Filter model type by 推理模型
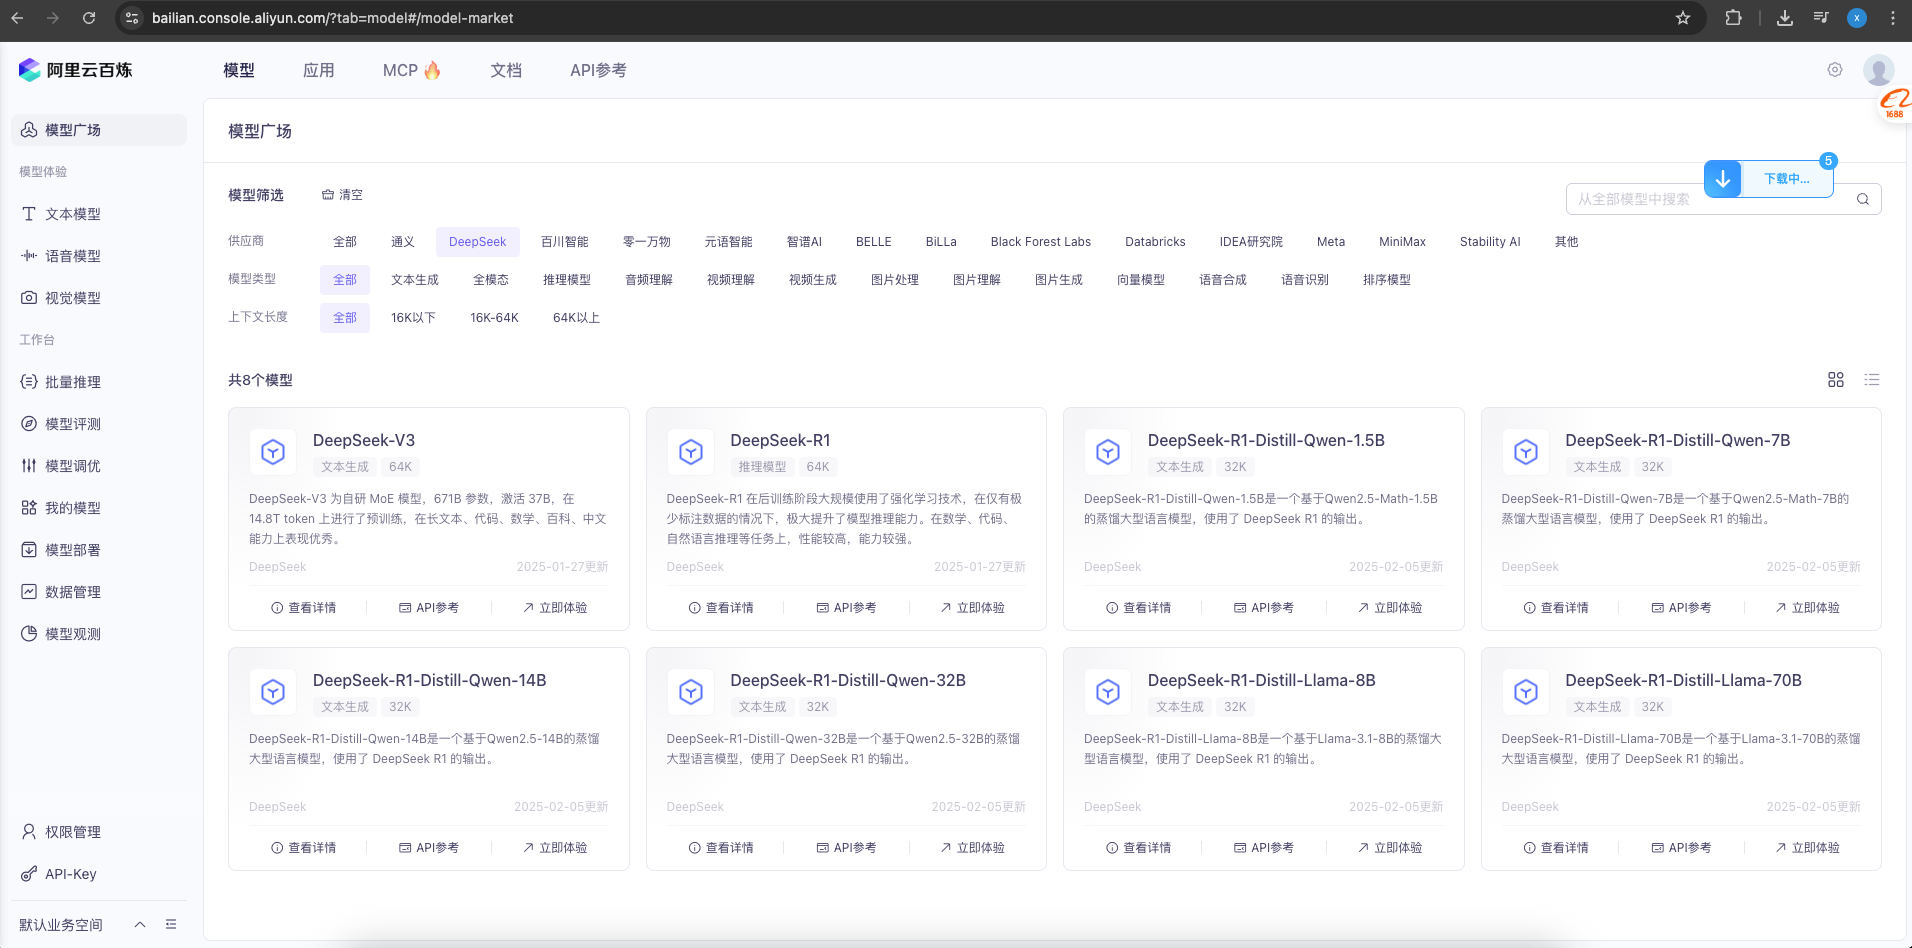Screen dimensions: 1912x948 tap(567, 280)
